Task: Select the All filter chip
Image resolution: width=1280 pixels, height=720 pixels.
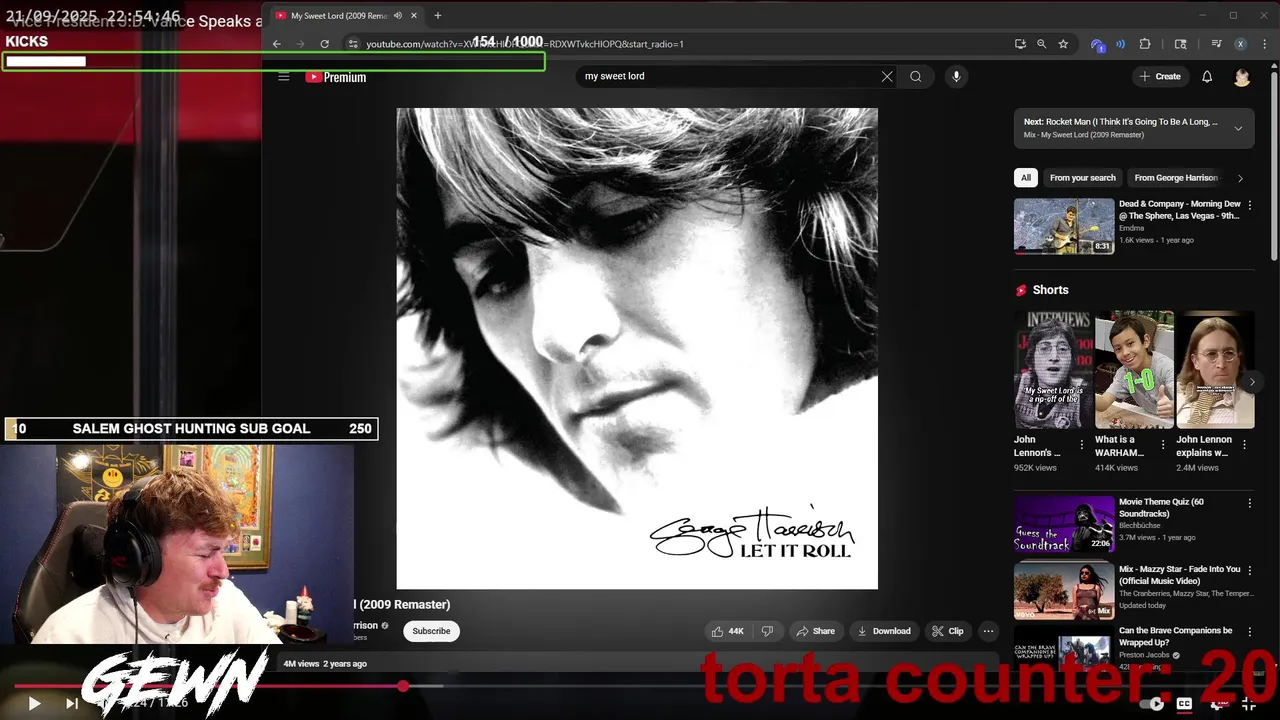Action: (x=1025, y=178)
